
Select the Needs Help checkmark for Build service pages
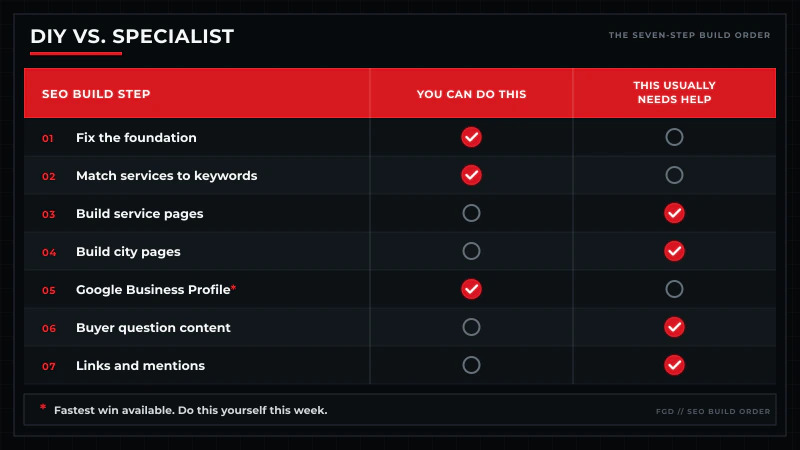pyautogui.click(x=674, y=213)
